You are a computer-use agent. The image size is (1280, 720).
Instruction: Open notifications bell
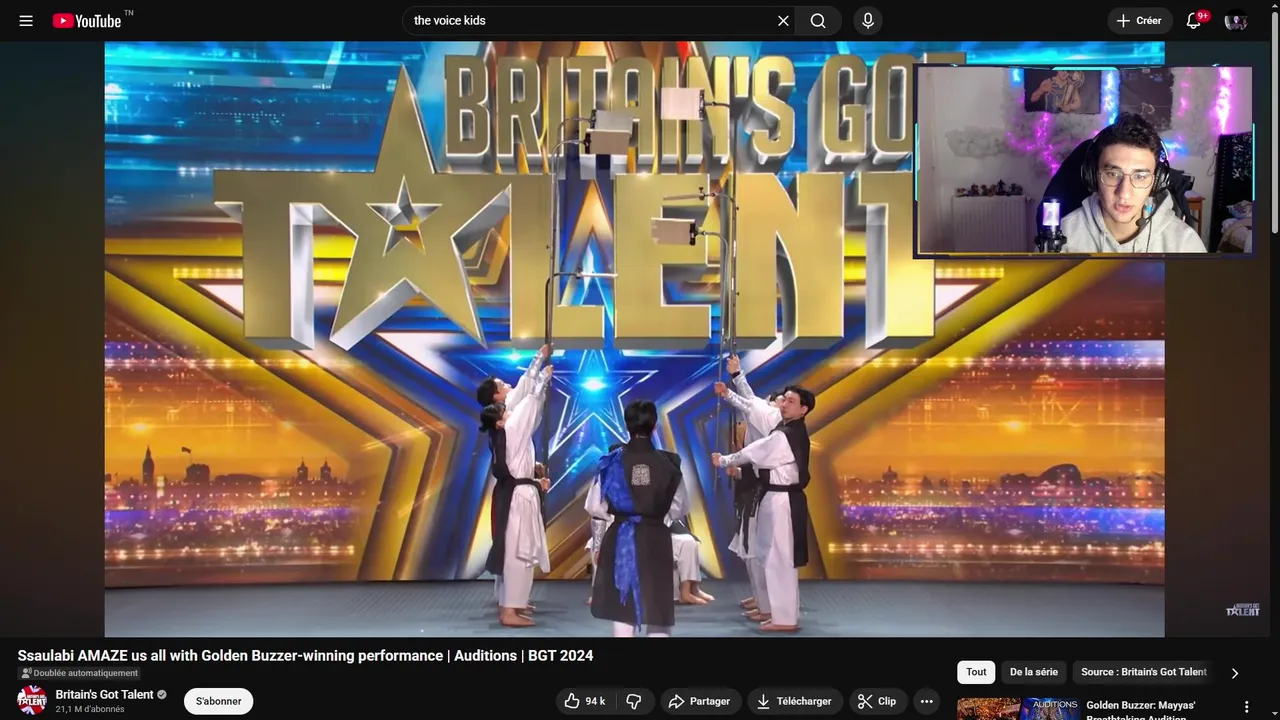[1193, 20]
